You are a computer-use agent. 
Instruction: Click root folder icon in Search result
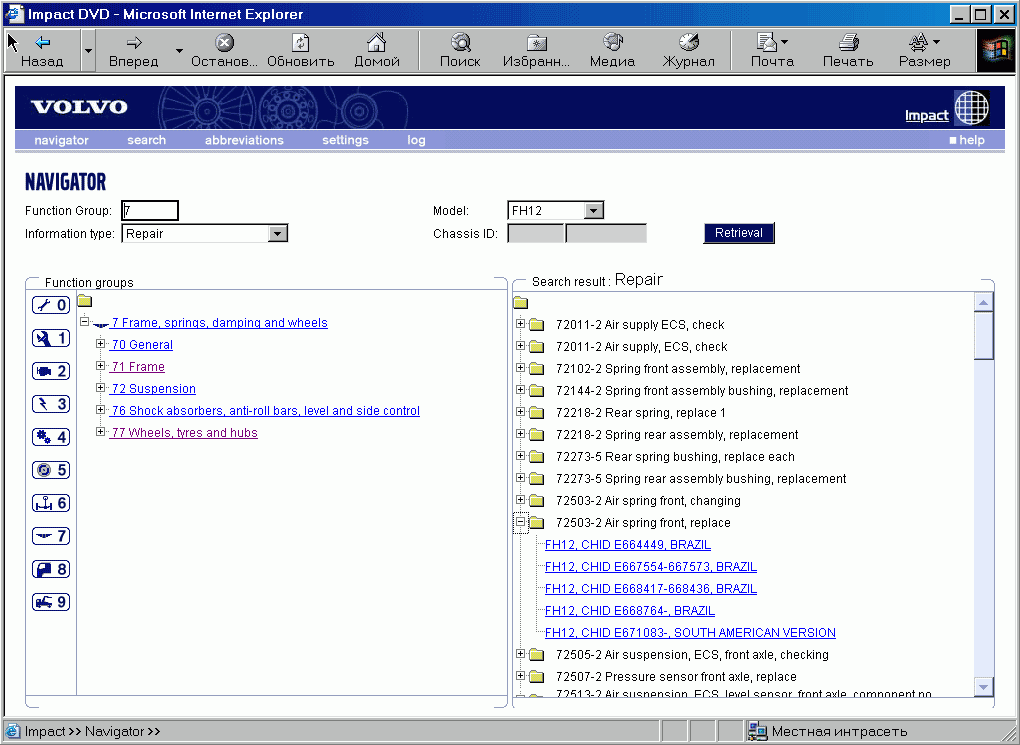click(x=520, y=303)
